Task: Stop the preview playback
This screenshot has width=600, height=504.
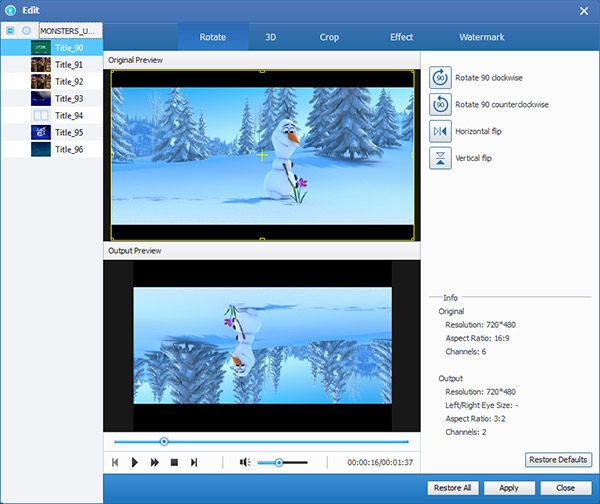Action: pos(174,462)
